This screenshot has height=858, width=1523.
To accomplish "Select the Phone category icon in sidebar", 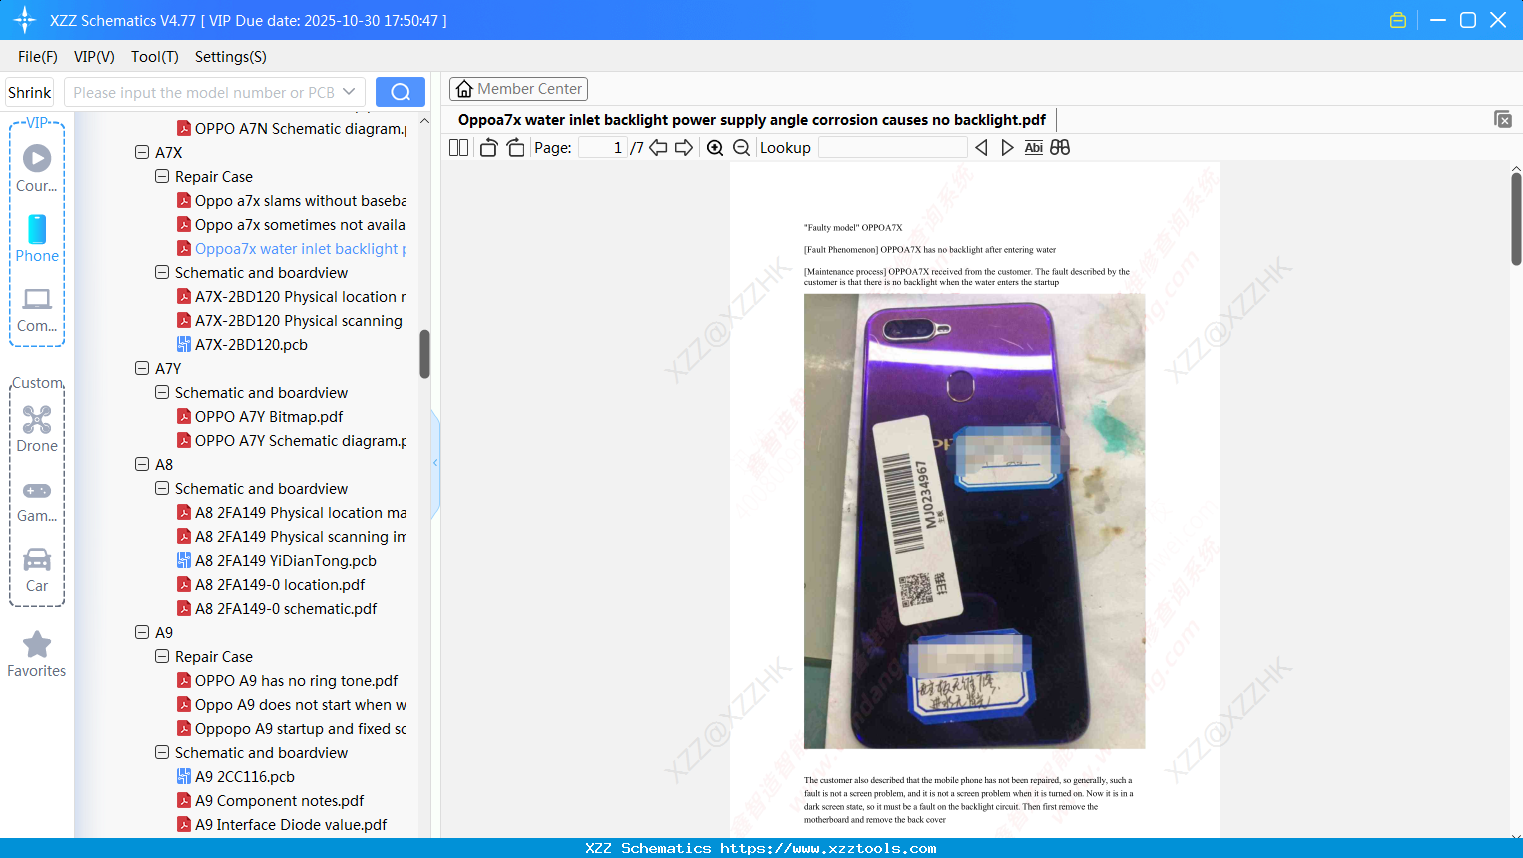I will pyautogui.click(x=36, y=238).
